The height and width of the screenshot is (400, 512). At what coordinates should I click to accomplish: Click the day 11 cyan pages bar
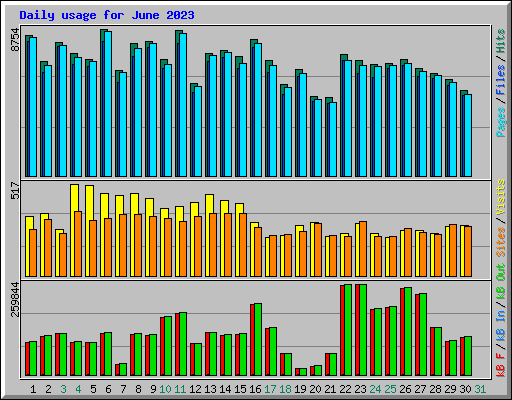183,105
